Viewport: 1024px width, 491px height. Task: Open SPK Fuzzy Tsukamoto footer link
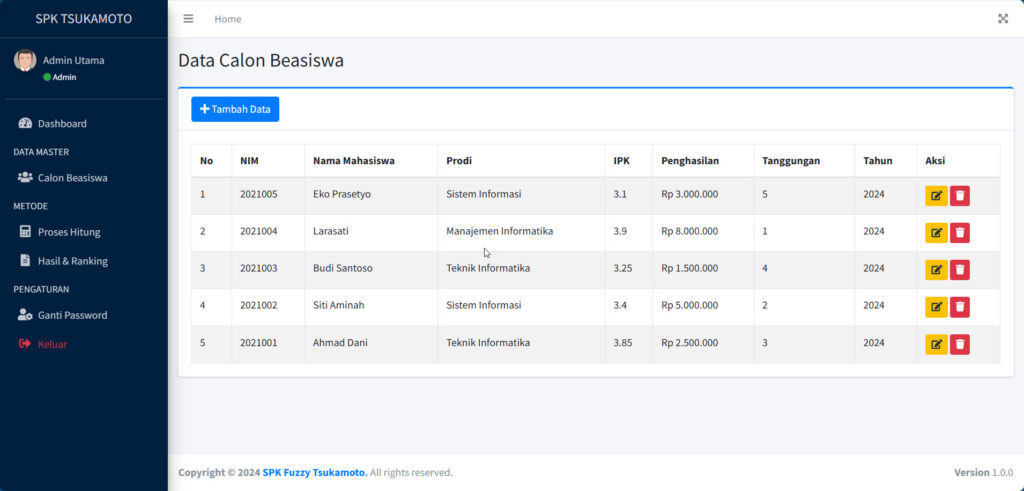pyautogui.click(x=314, y=473)
